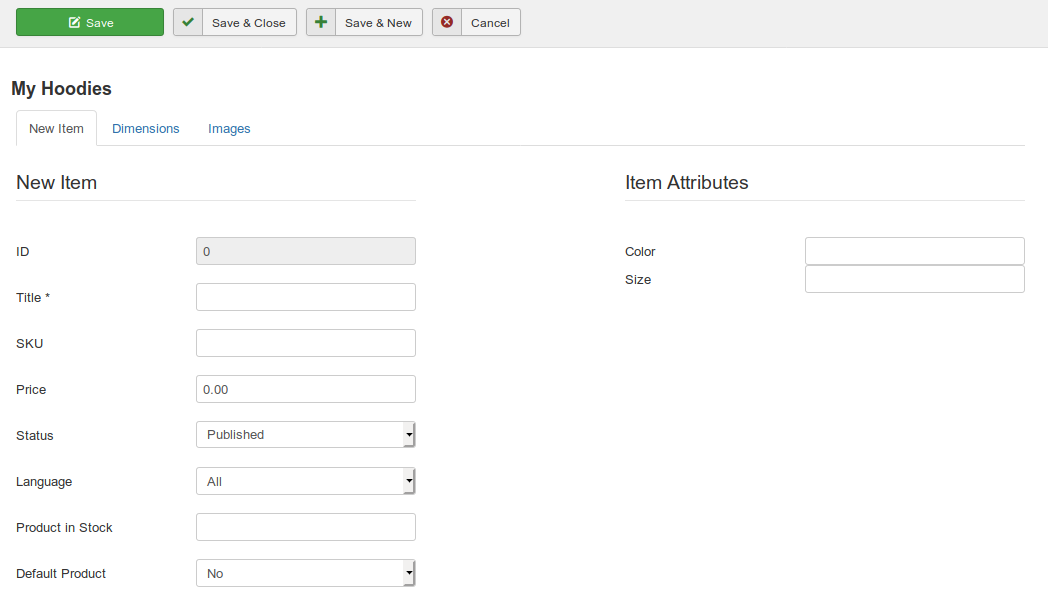Expand the Status dropdown
This screenshot has height=603, width=1048.
tap(305, 435)
